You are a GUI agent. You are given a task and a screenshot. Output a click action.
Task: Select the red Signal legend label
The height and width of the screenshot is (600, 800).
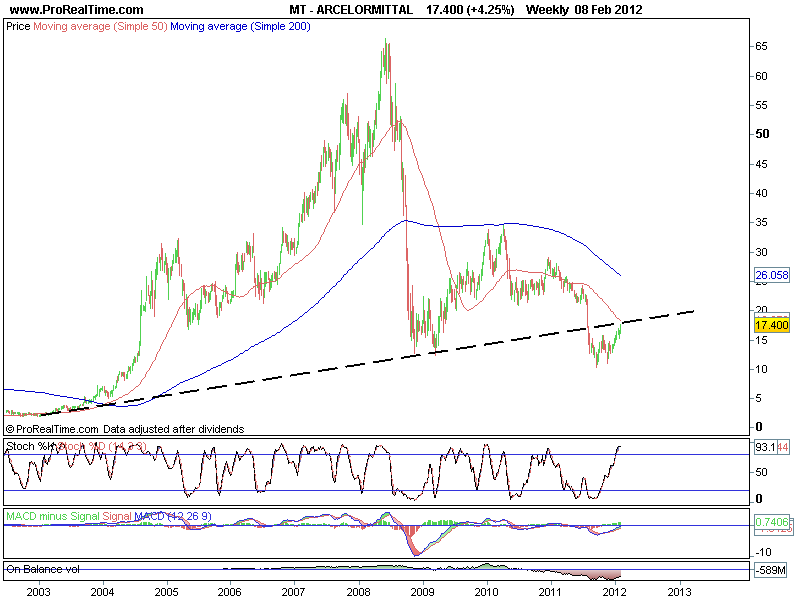point(117,516)
